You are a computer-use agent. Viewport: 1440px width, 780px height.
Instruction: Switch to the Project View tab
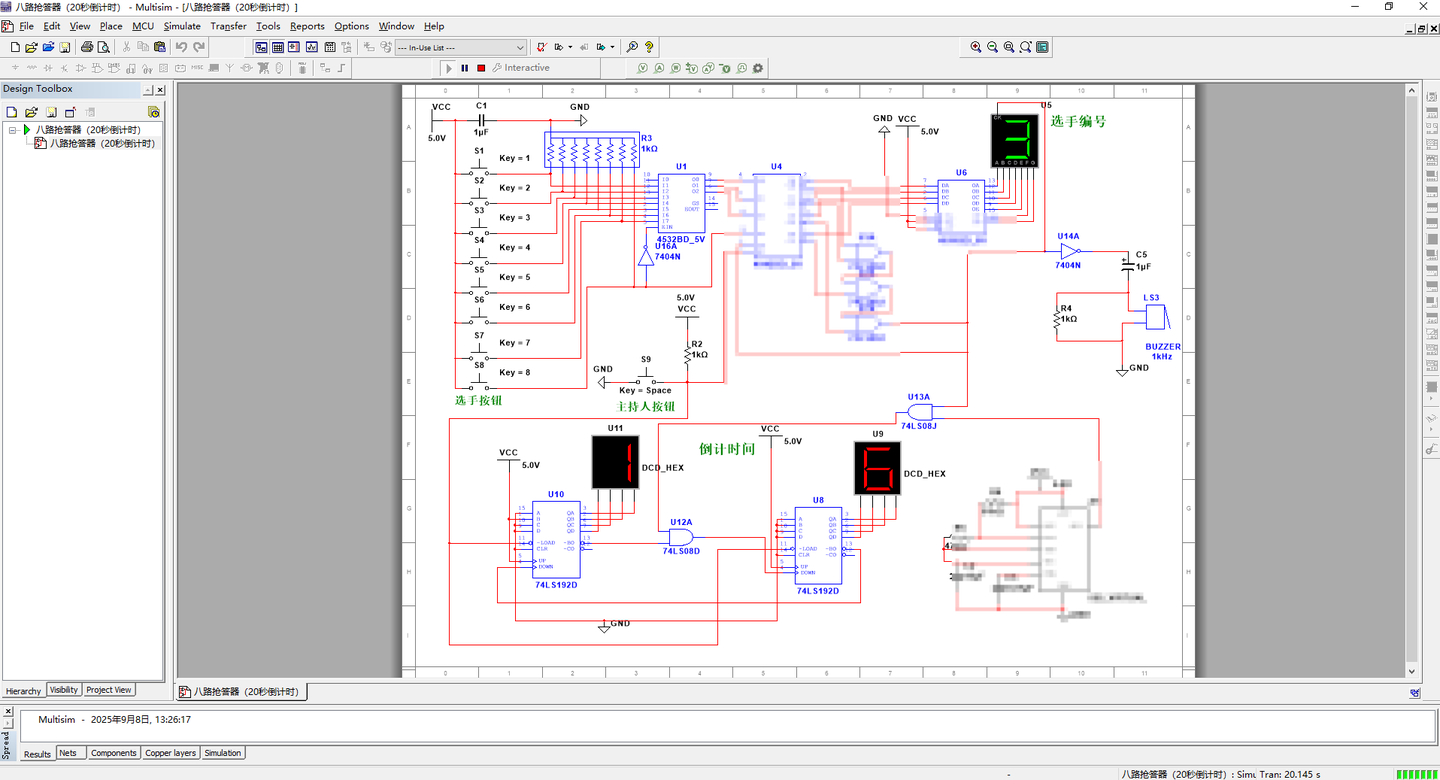pyautogui.click(x=108, y=690)
